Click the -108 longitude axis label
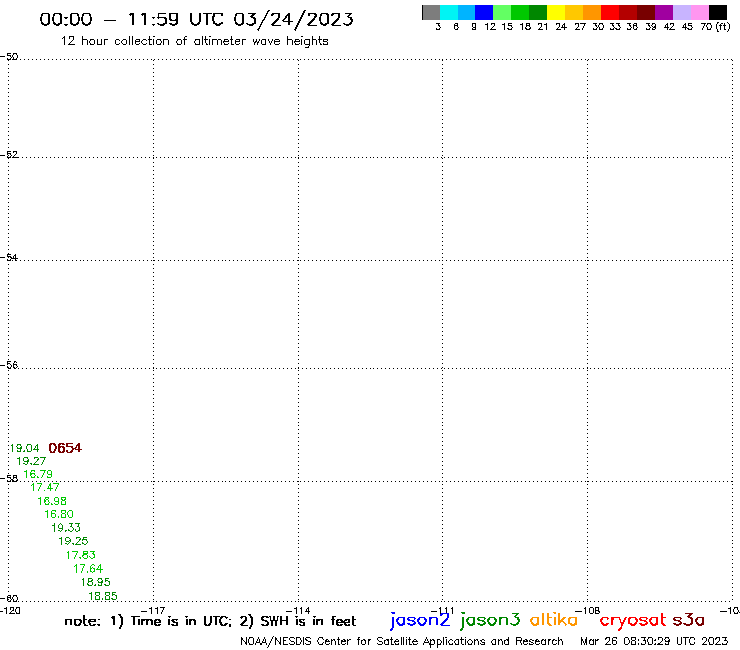The width and height of the screenshot is (740, 650). (588, 611)
